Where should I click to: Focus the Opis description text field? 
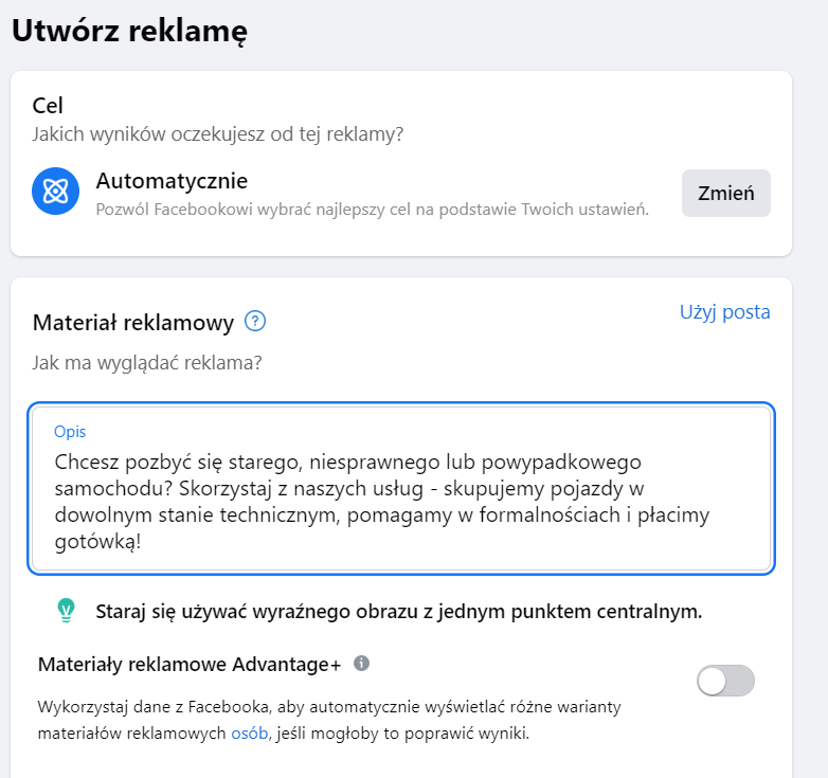(x=401, y=489)
